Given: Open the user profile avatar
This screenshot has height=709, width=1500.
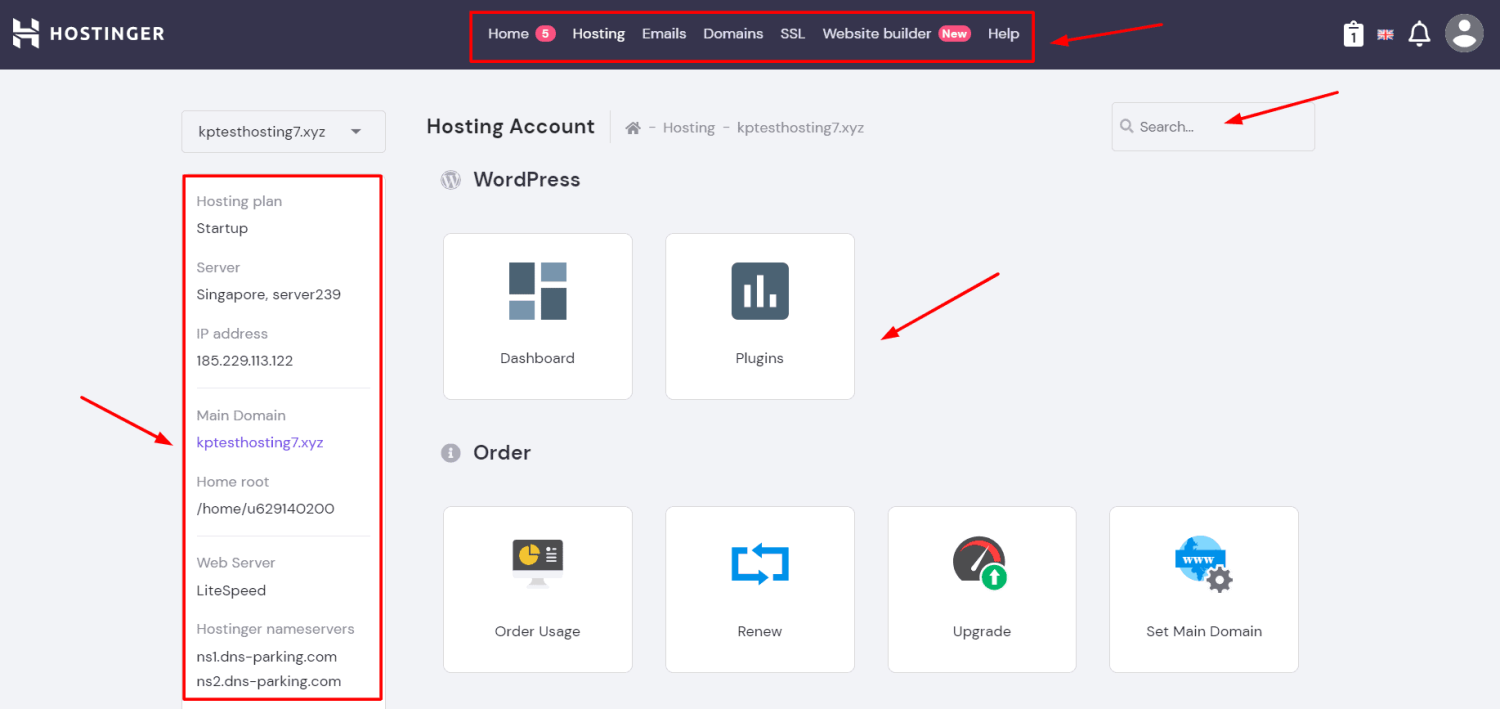Looking at the screenshot, I should pos(1464,33).
